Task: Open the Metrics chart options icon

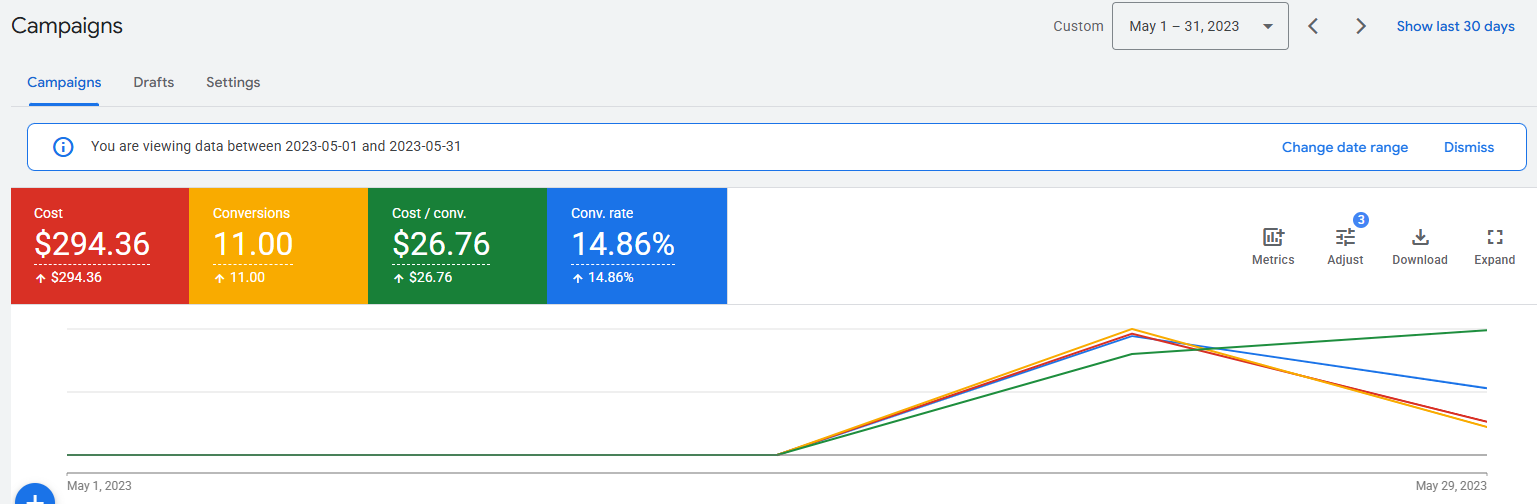Action: click(x=1273, y=237)
